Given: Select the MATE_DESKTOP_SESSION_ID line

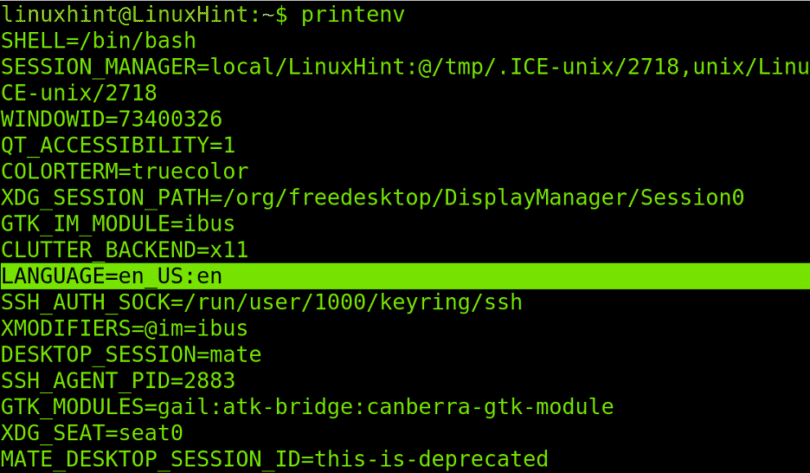Looking at the screenshot, I should coord(274,460).
